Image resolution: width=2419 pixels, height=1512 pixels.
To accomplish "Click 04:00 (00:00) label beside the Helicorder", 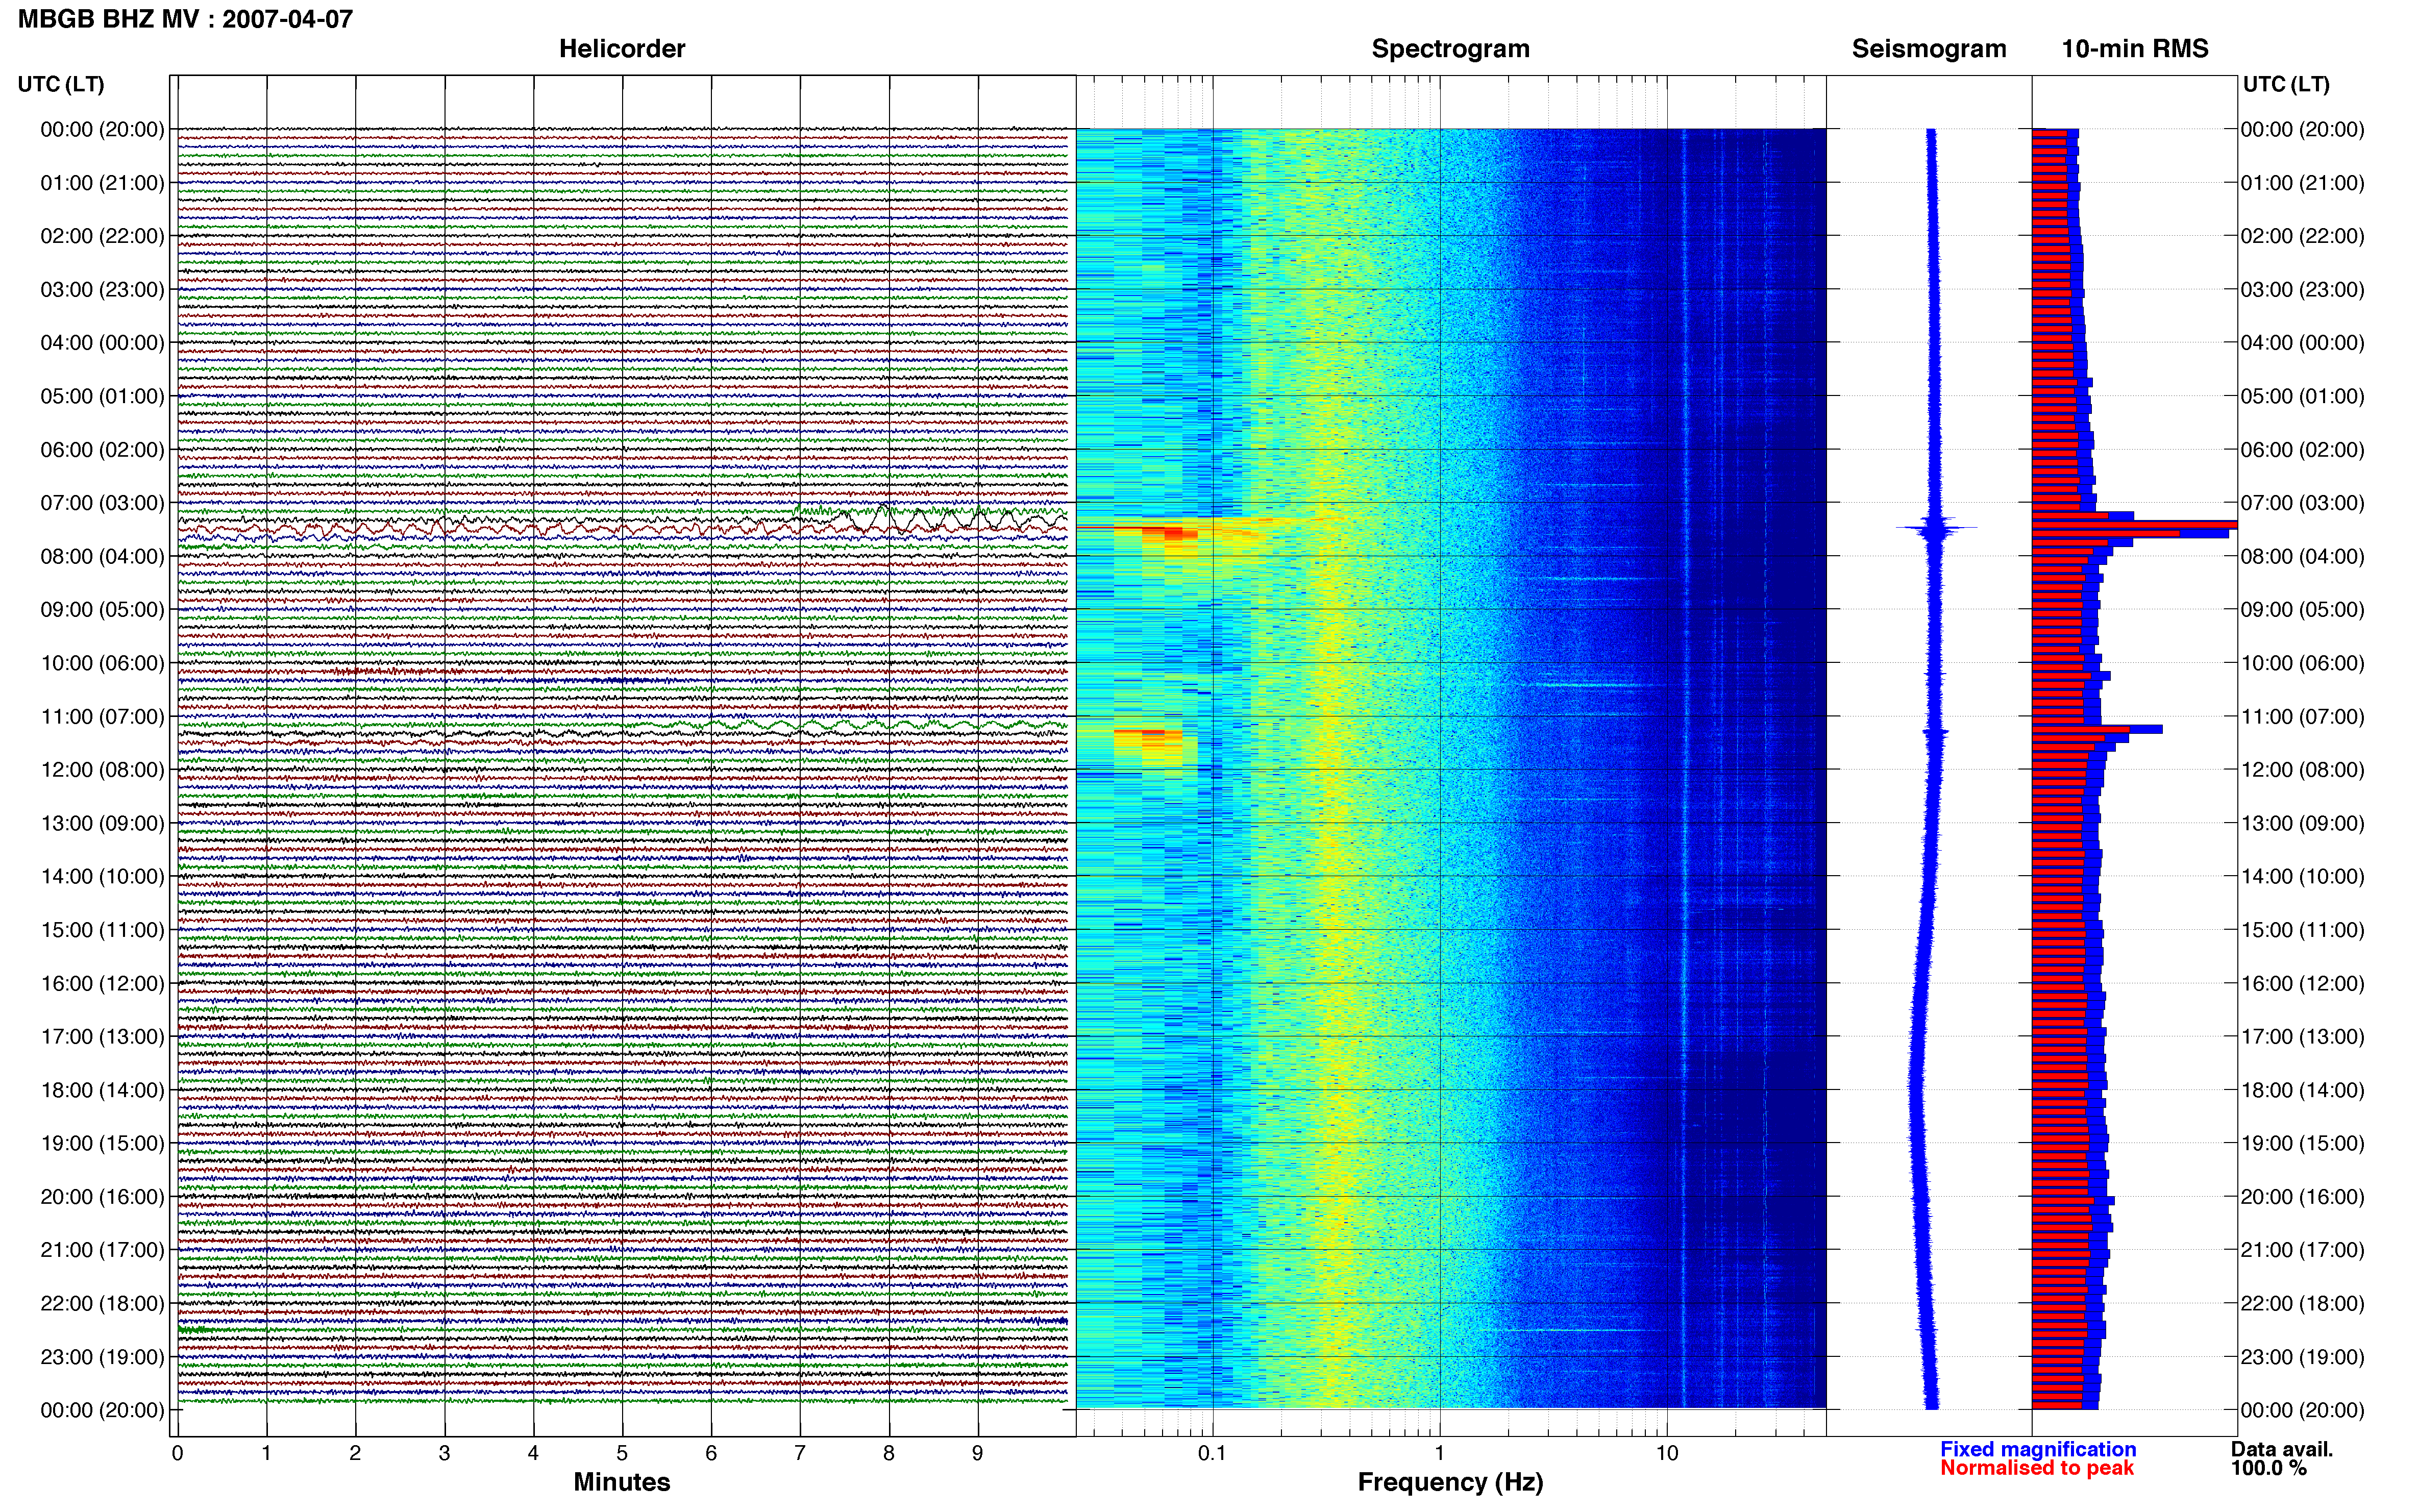I will click(x=102, y=343).
